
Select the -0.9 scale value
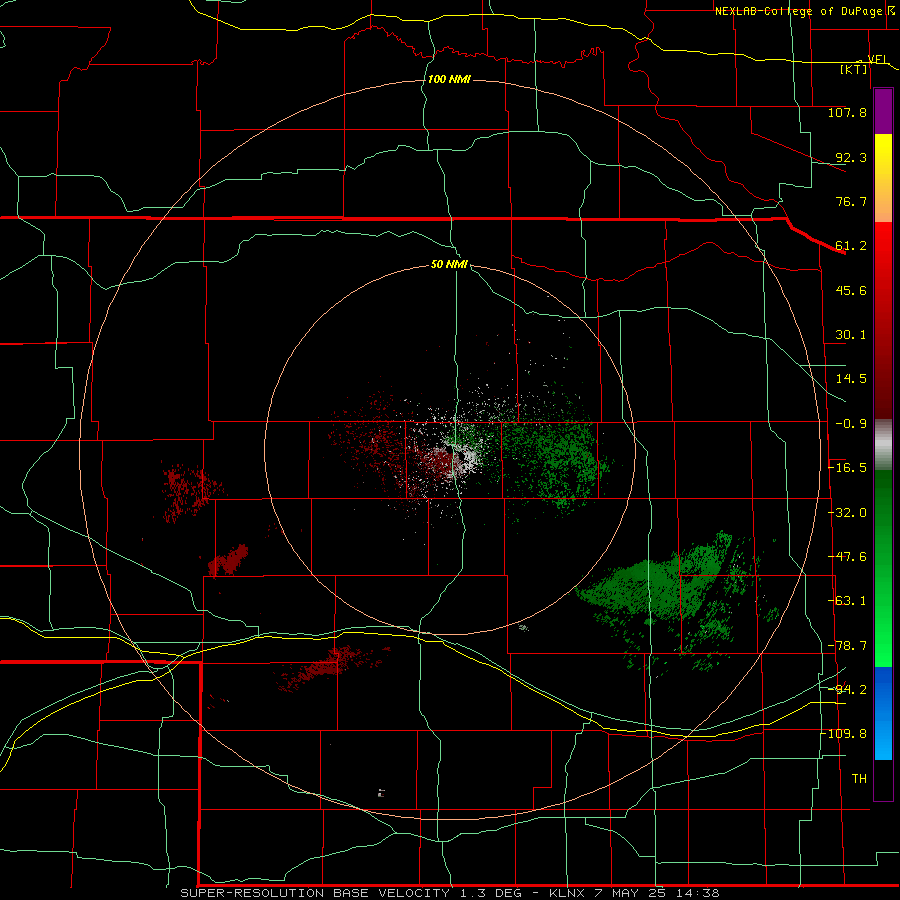point(851,424)
